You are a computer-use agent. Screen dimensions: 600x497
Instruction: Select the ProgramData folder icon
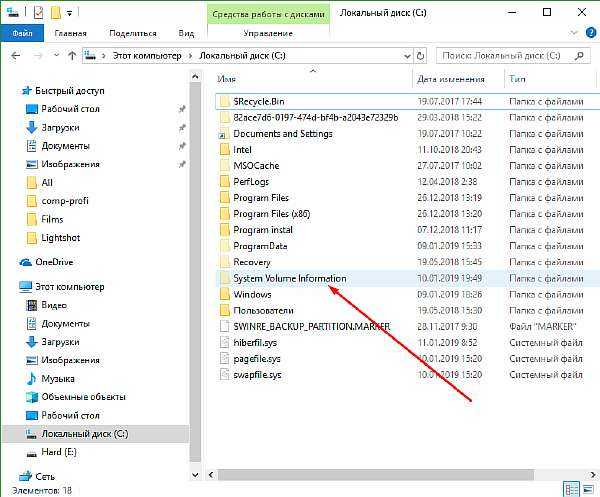[x=224, y=246]
